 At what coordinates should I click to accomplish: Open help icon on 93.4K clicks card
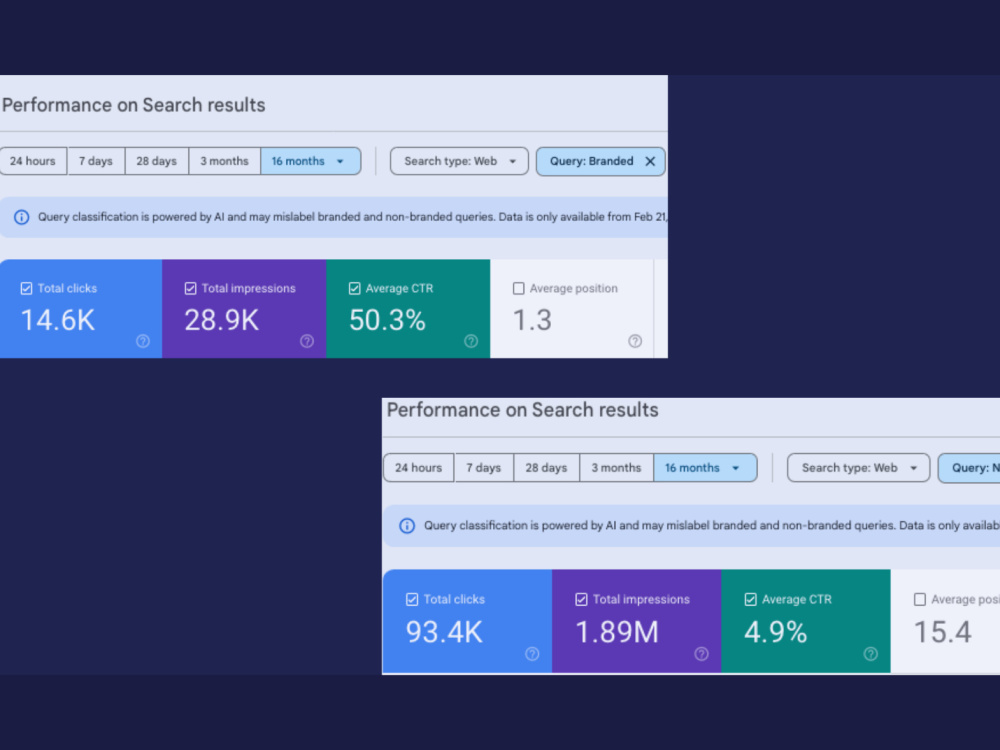(532, 654)
